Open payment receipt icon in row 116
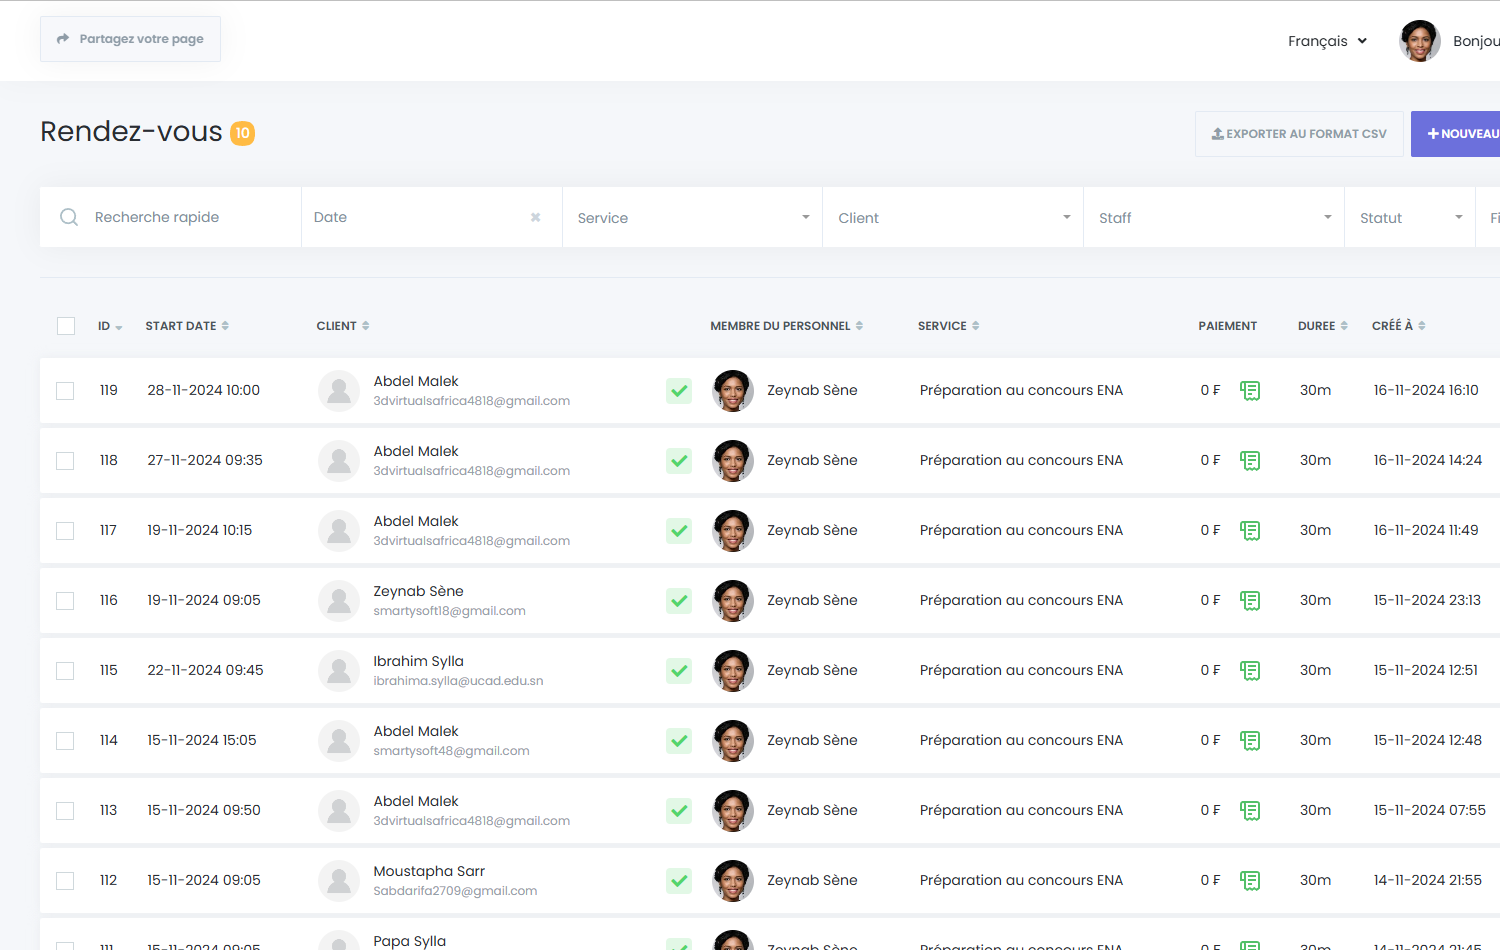Image resolution: width=1500 pixels, height=950 pixels. (1249, 601)
